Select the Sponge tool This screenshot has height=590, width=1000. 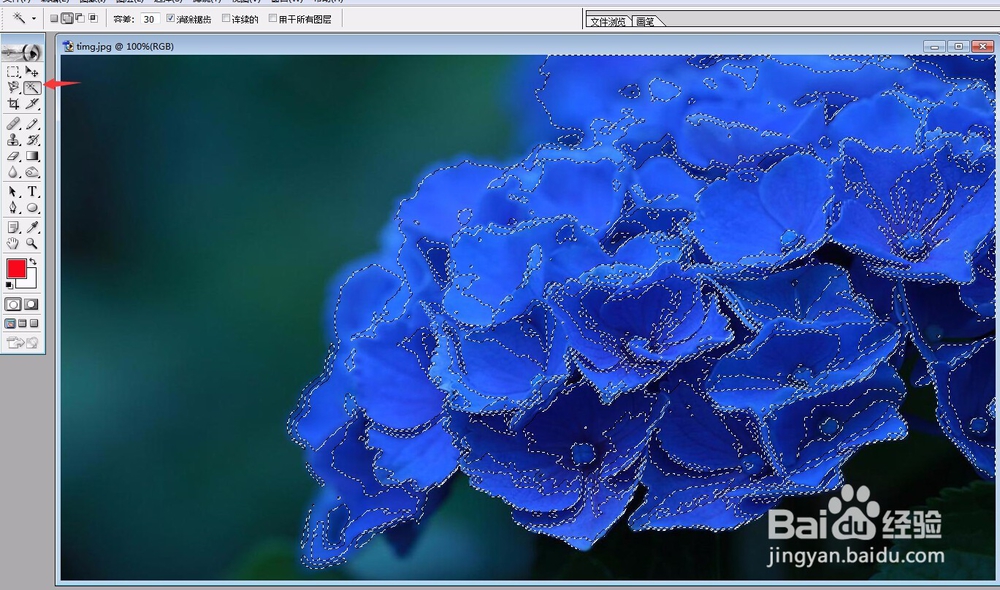click(x=32, y=172)
